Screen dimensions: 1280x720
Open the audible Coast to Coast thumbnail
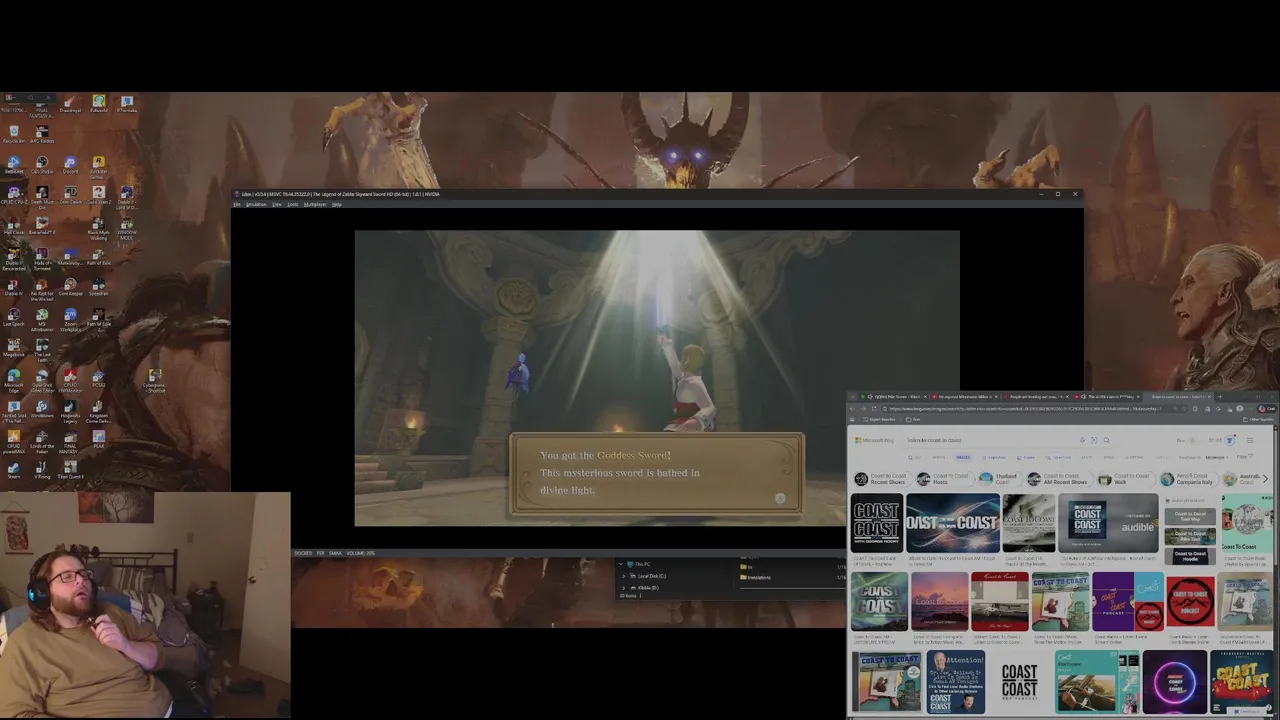pyautogui.click(x=1108, y=522)
